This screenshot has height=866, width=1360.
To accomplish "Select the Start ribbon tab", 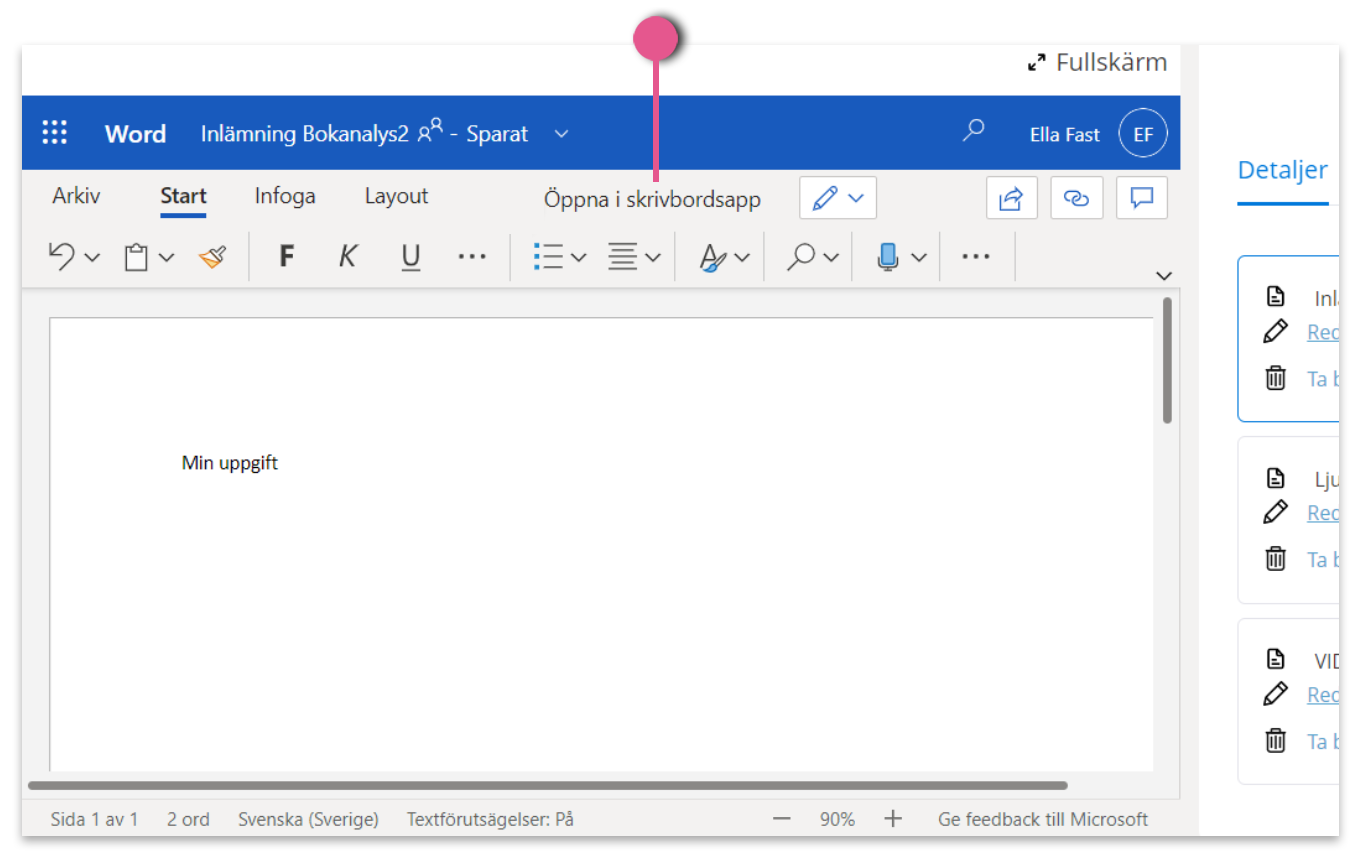I will click(183, 196).
